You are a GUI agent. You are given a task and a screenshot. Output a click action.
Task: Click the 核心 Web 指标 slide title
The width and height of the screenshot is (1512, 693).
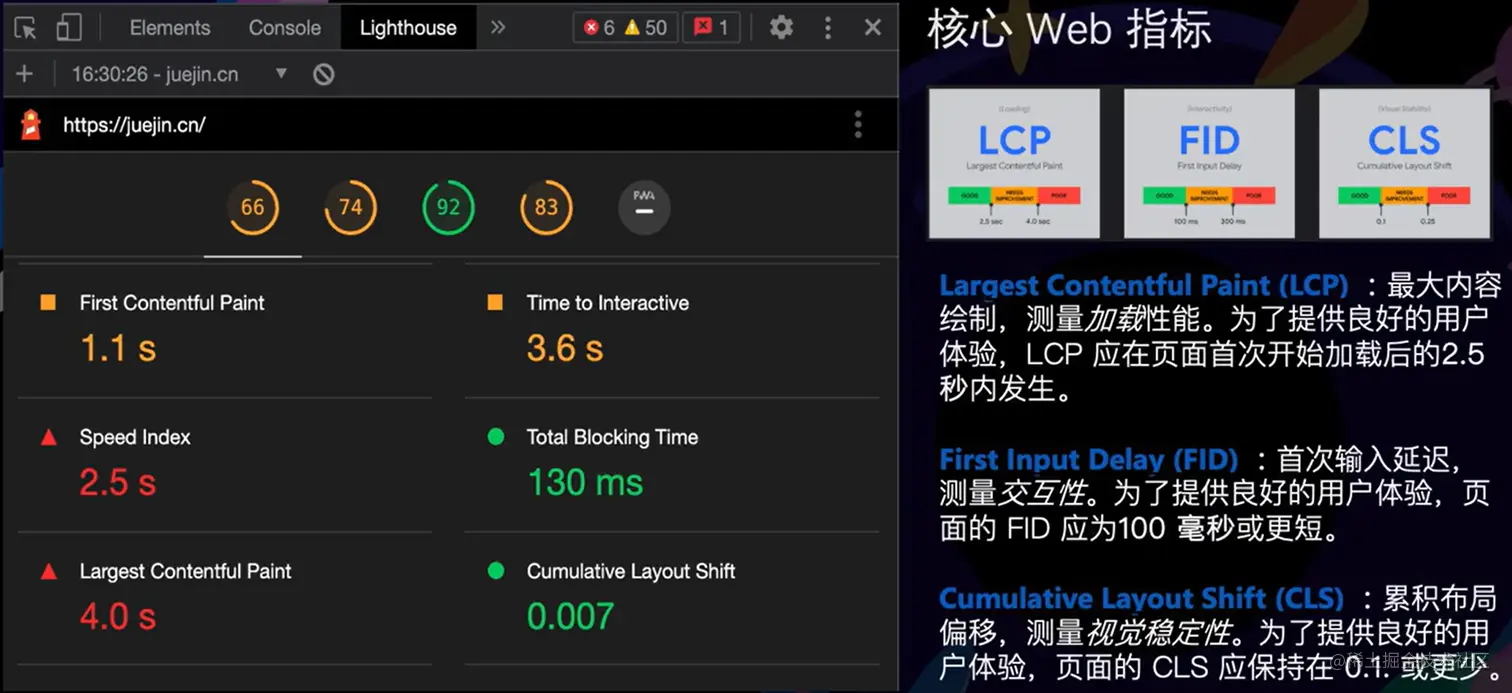(x=1069, y=28)
